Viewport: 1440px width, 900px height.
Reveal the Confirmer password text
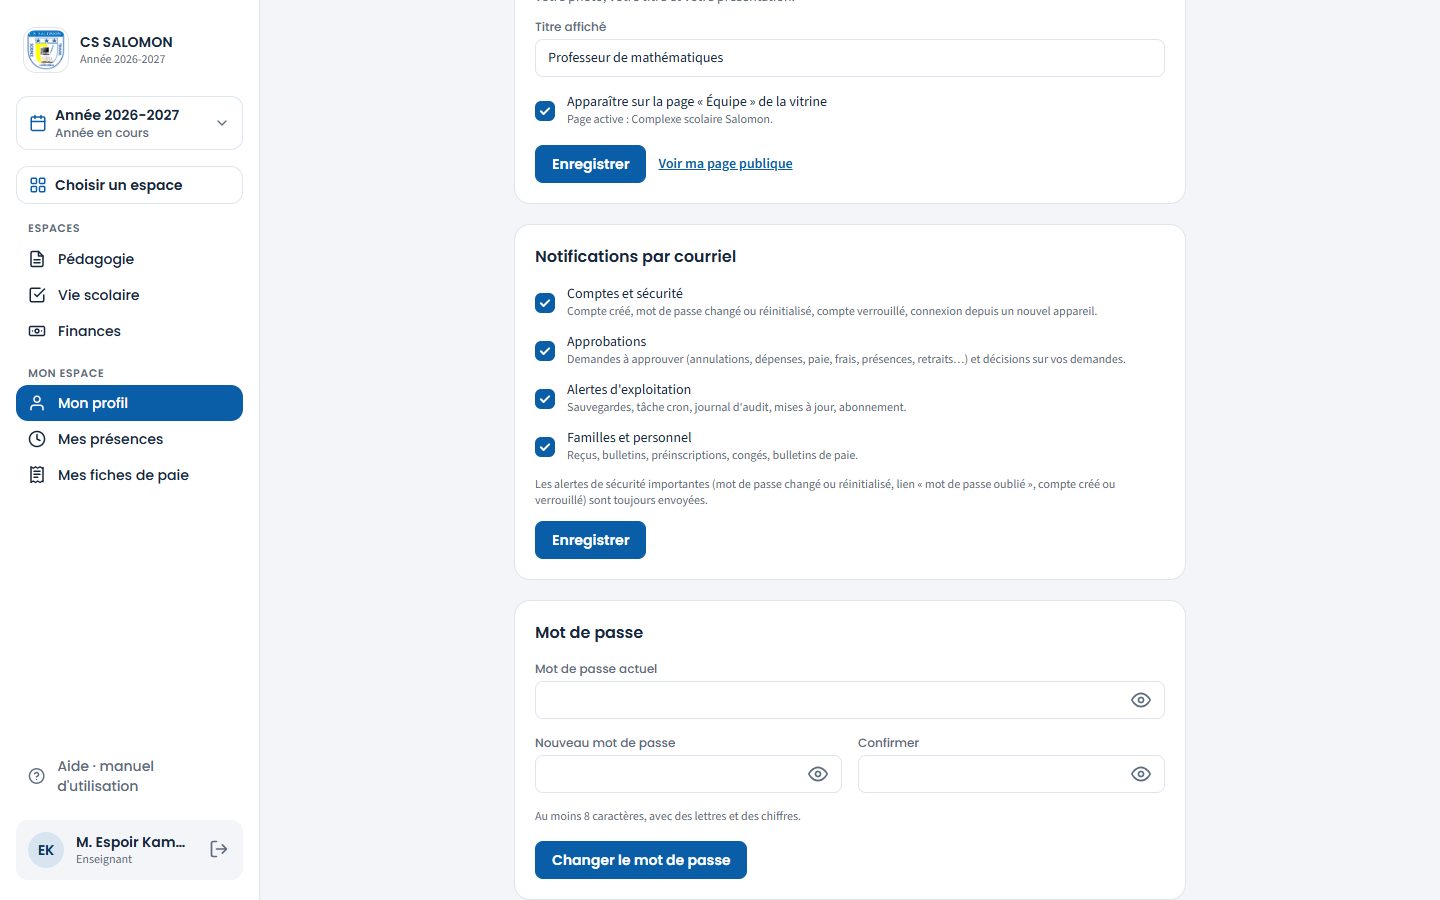coord(1141,774)
